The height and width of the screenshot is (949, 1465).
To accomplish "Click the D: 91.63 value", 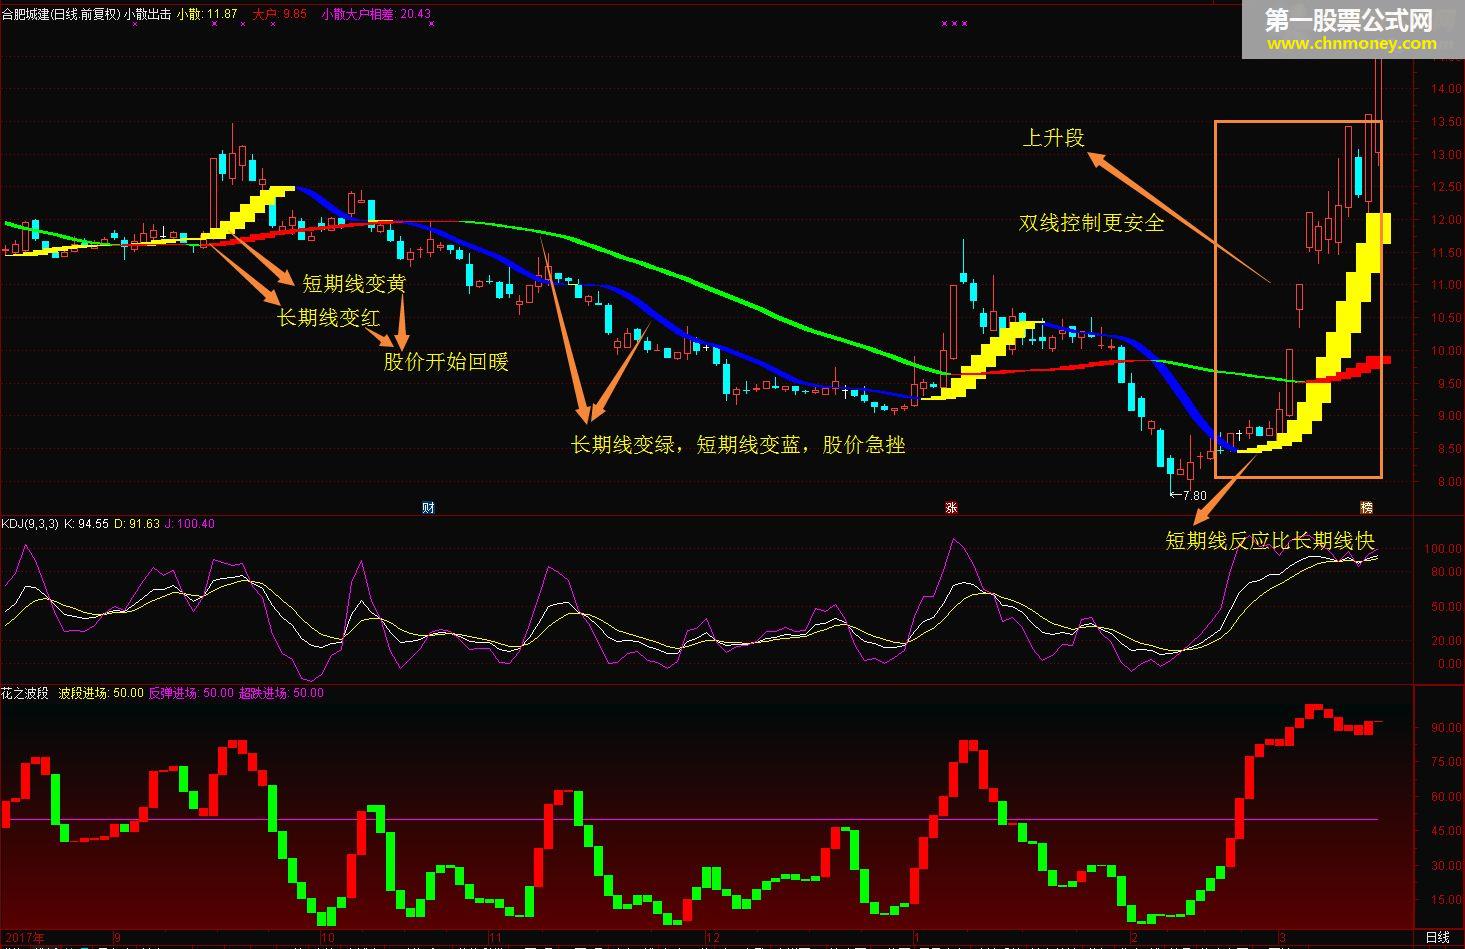I will click(137, 524).
